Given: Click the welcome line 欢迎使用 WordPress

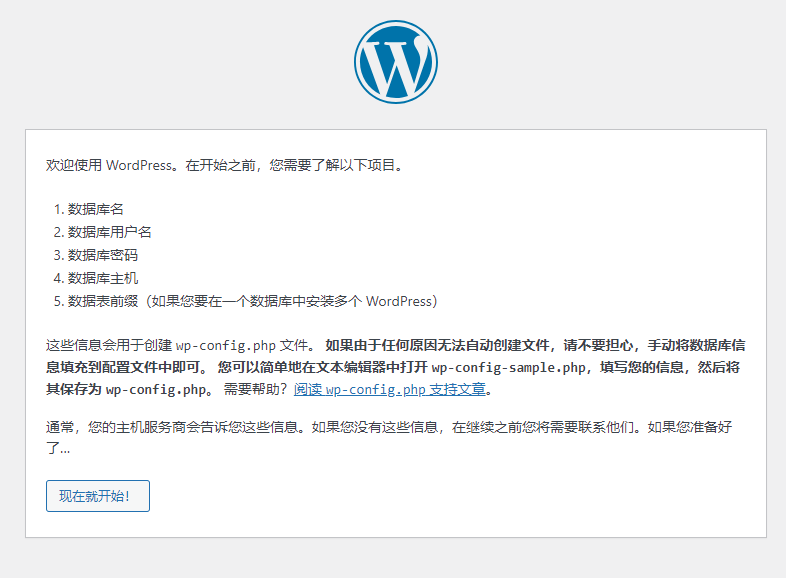Looking at the screenshot, I should (225, 165).
